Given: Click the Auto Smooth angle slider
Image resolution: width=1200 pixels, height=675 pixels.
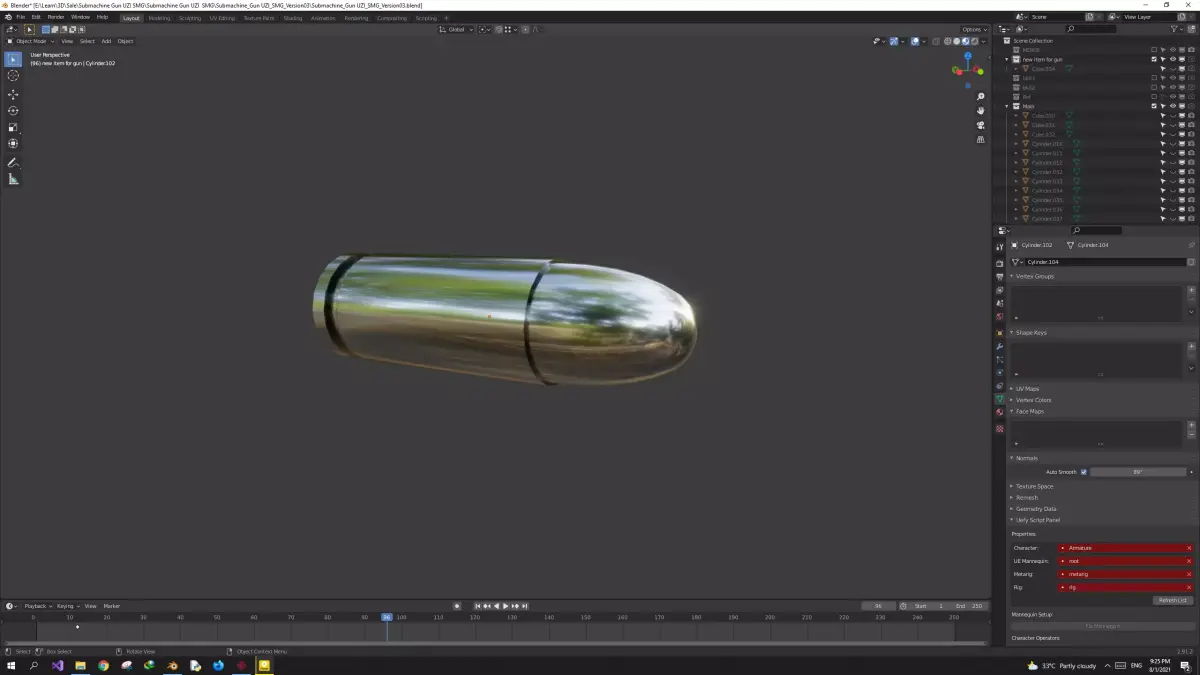Looking at the screenshot, I should click(1138, 472).
